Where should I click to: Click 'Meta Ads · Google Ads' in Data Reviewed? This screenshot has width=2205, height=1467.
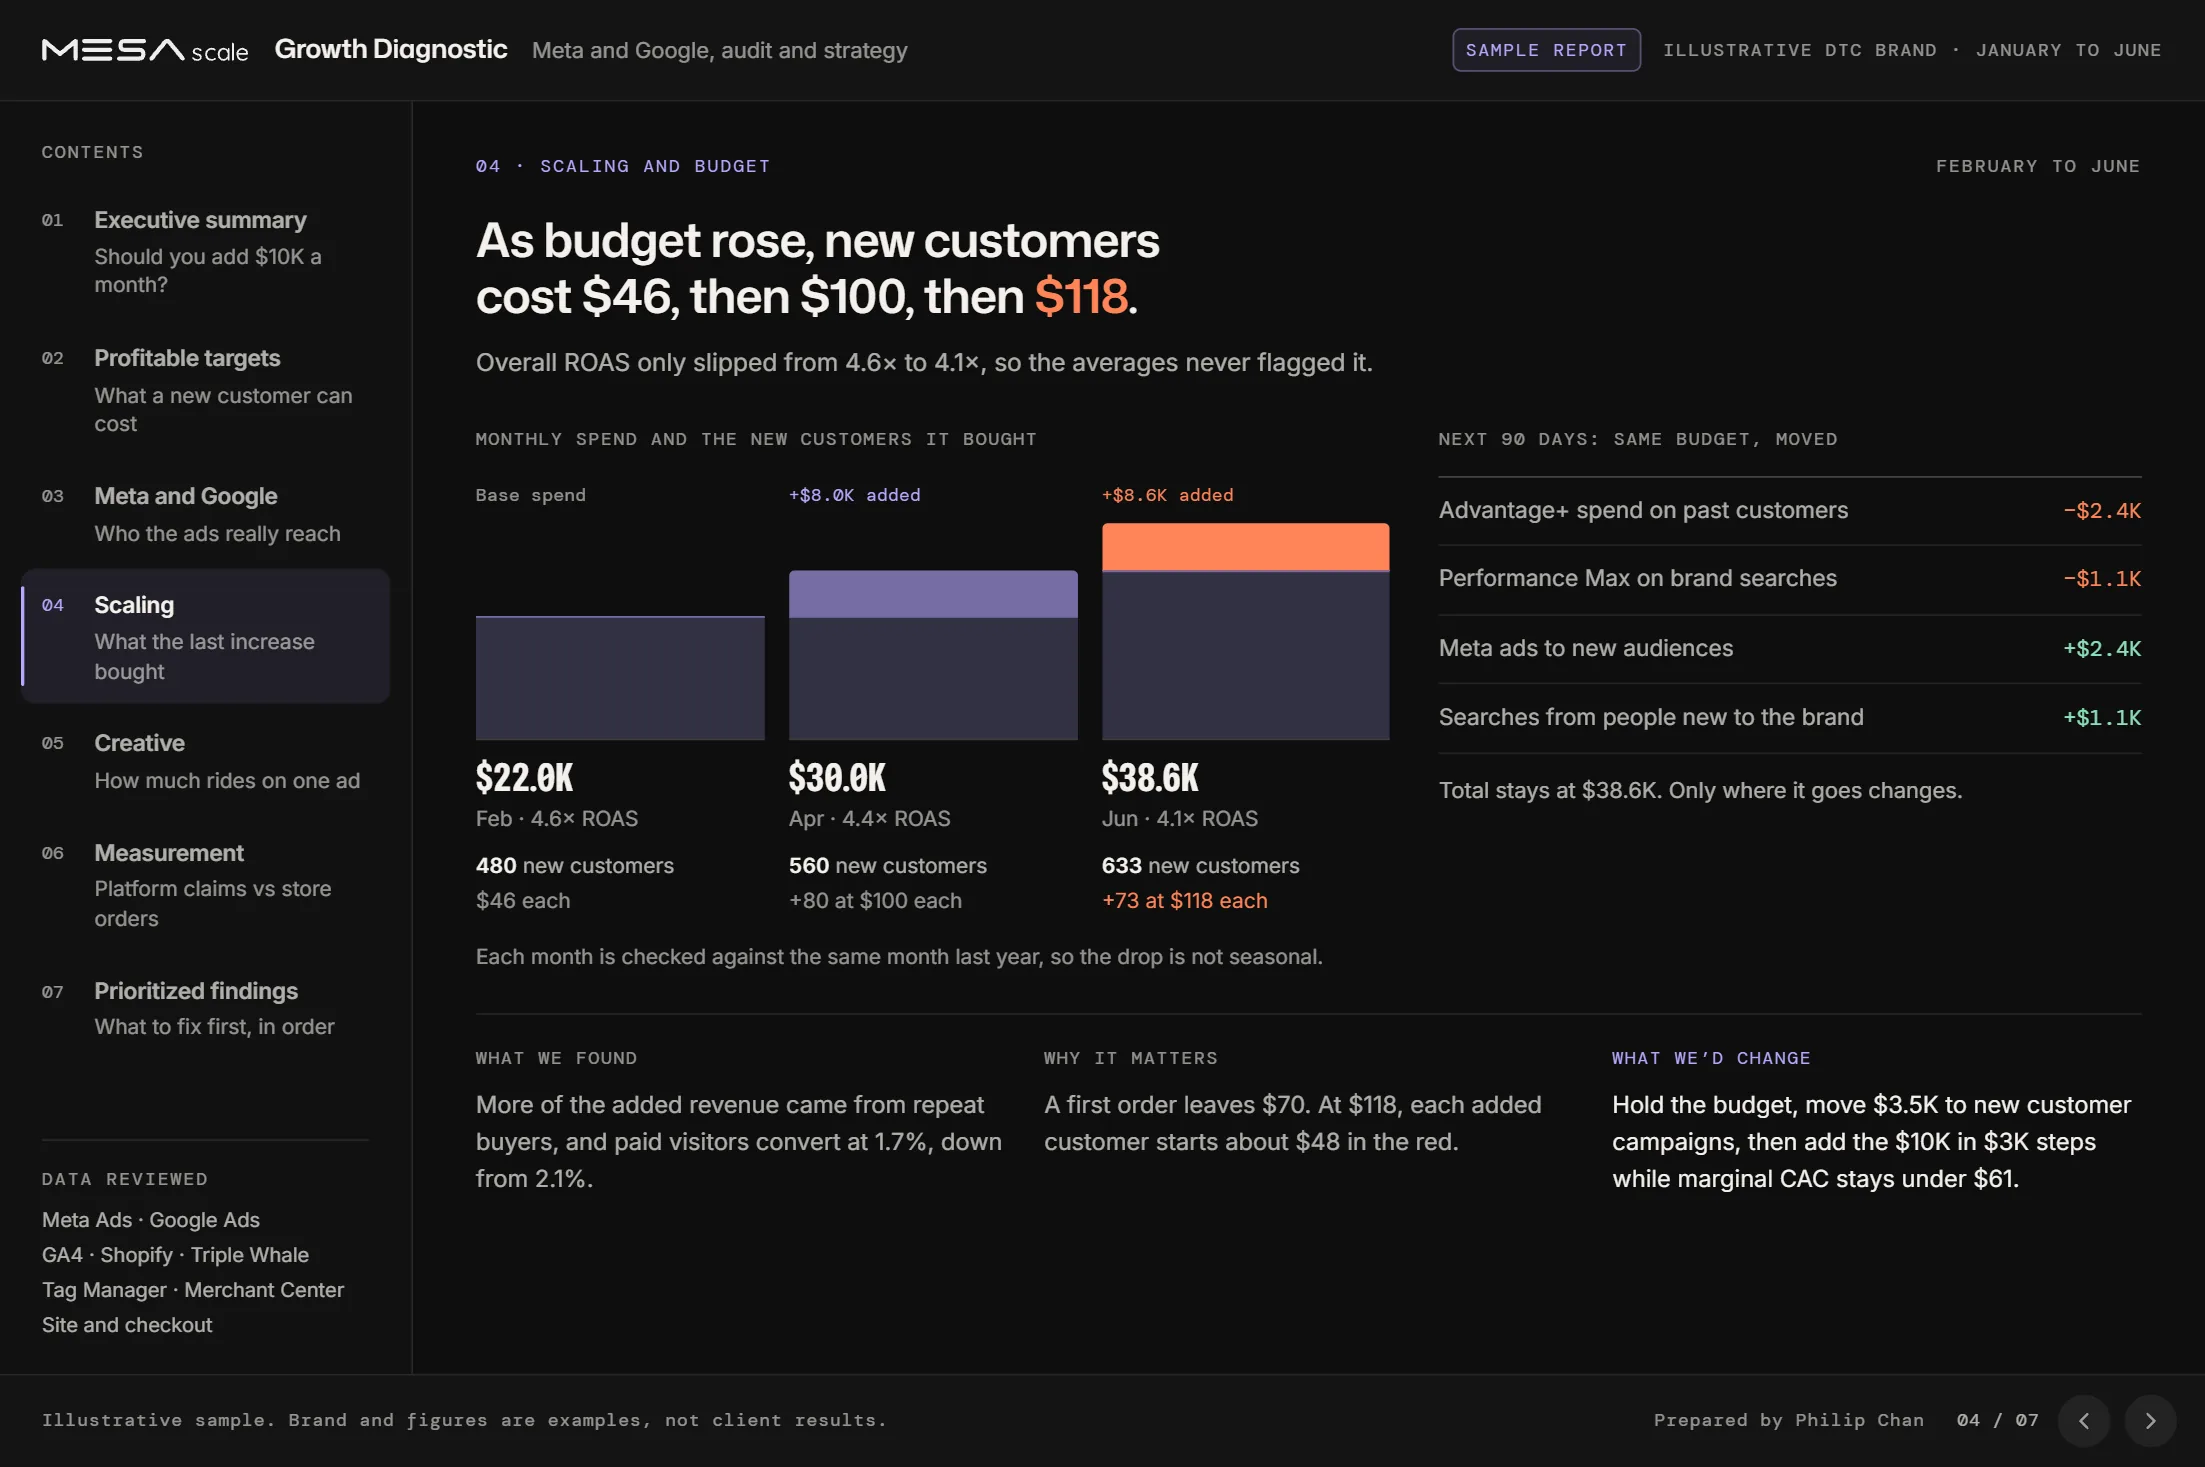[x=151, y=1220]
